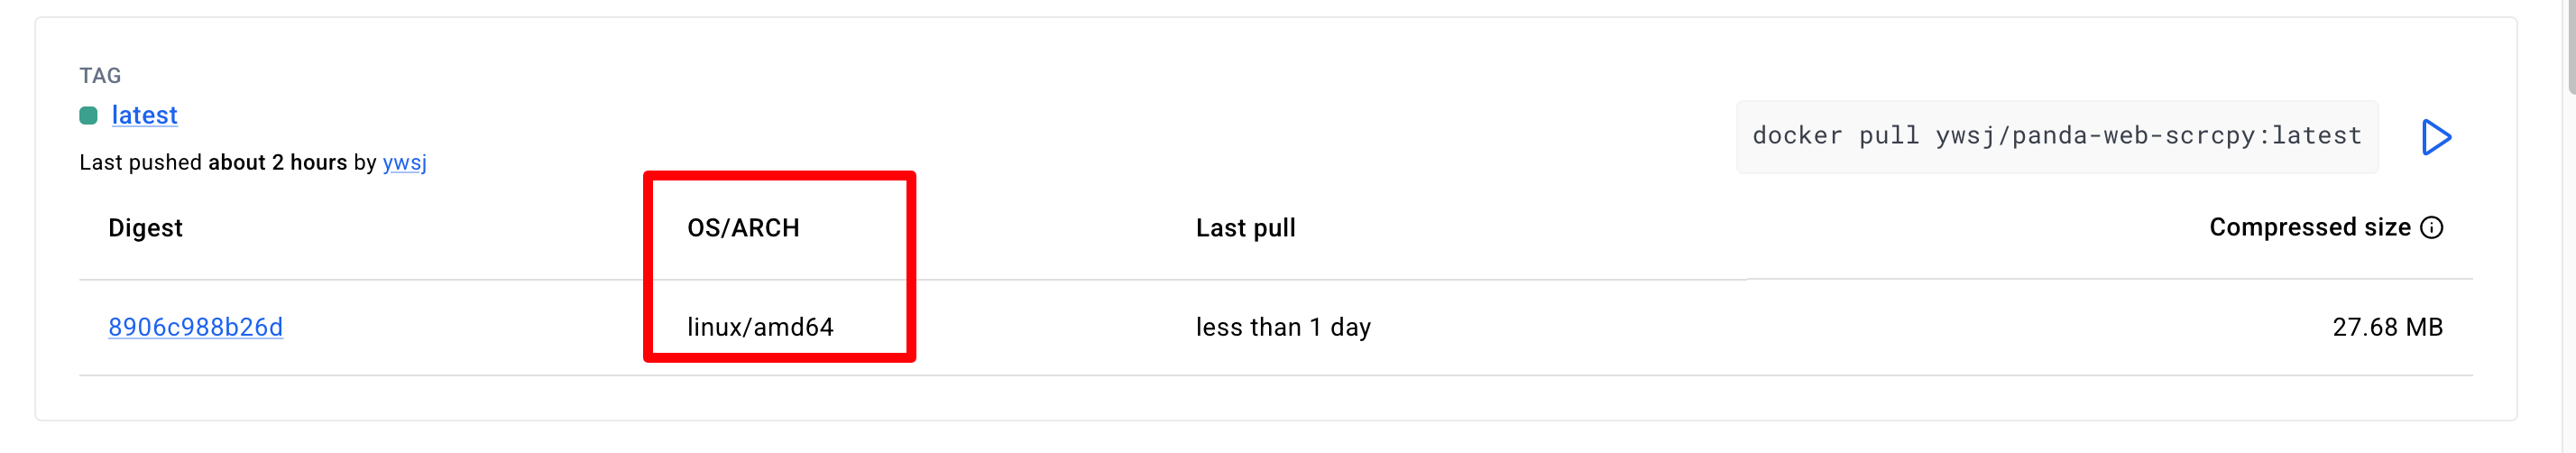The height and width of the screenshot is (453, 2576).
Task: Click the OS/ARCH column header
Action: coord(743,228)
